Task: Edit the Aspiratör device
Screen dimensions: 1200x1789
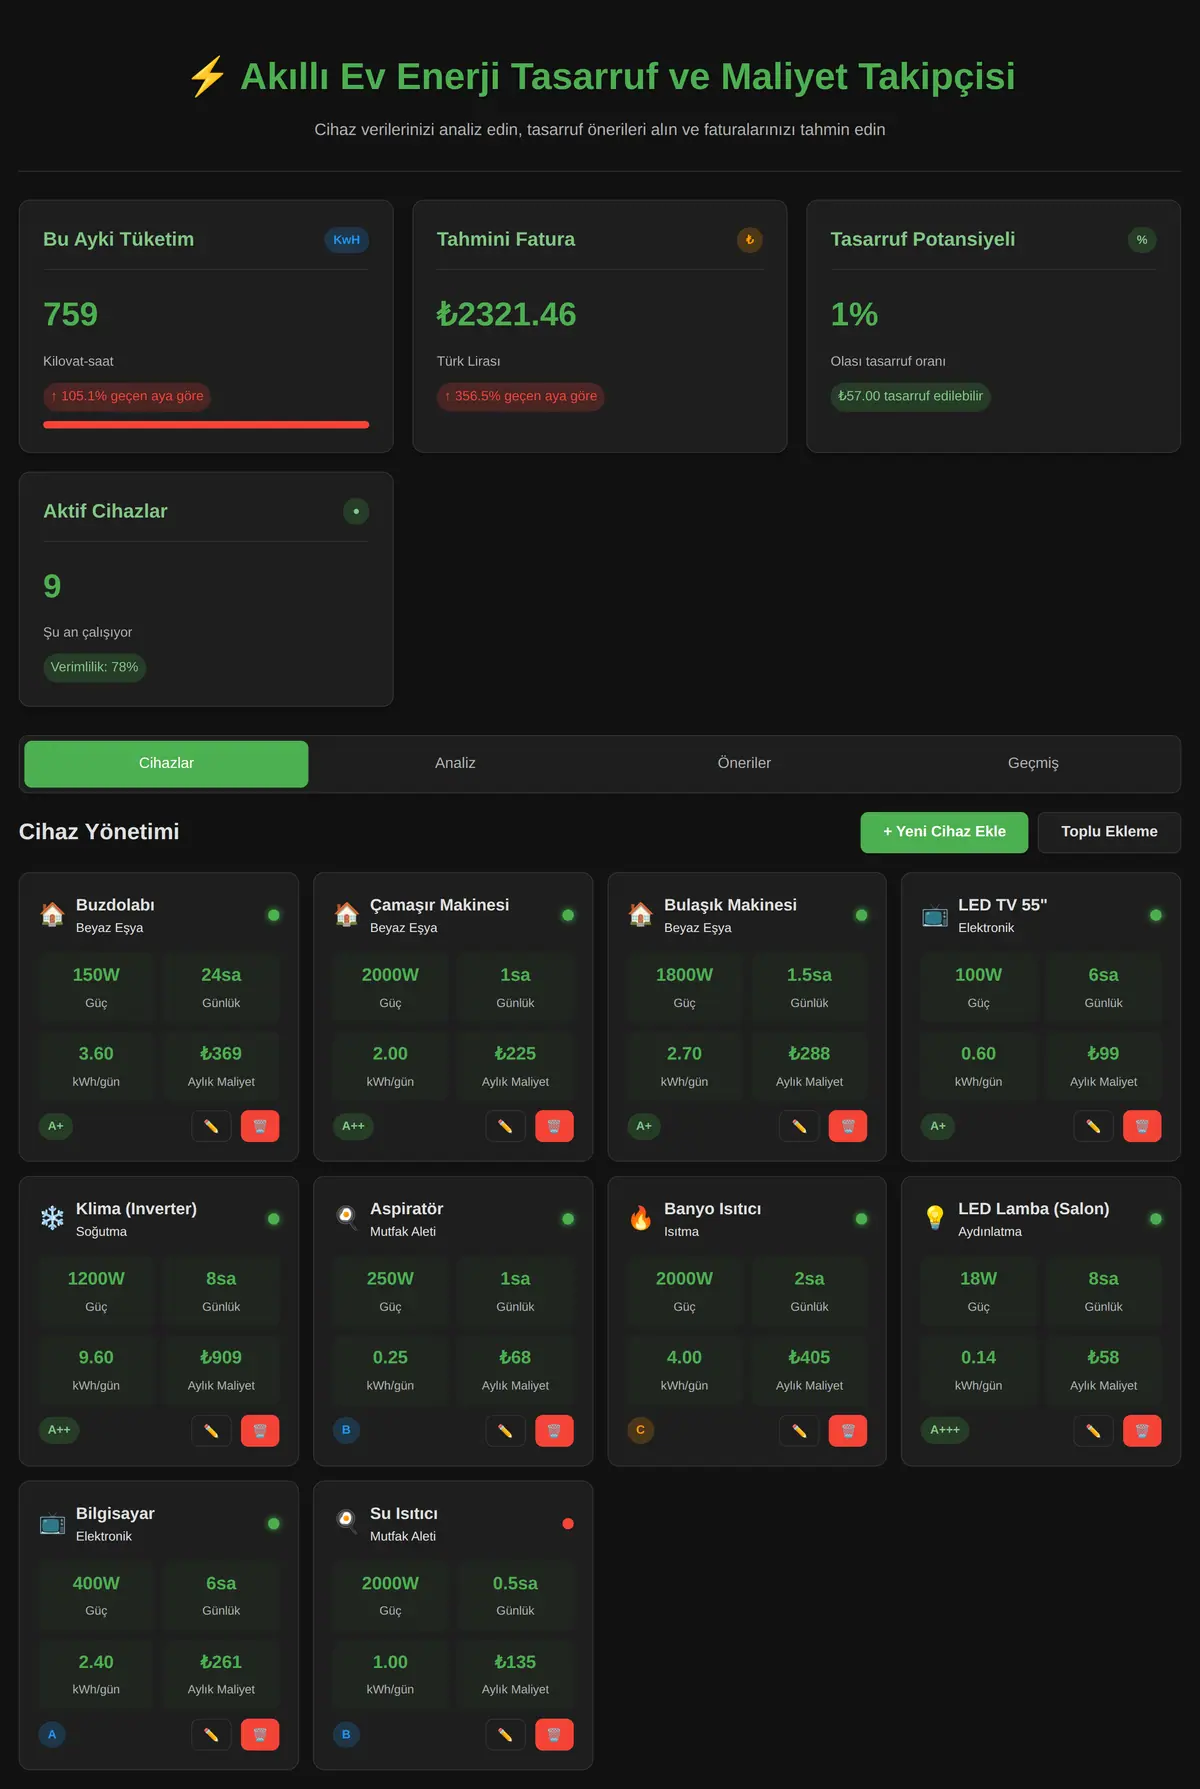Action: 505,1431
